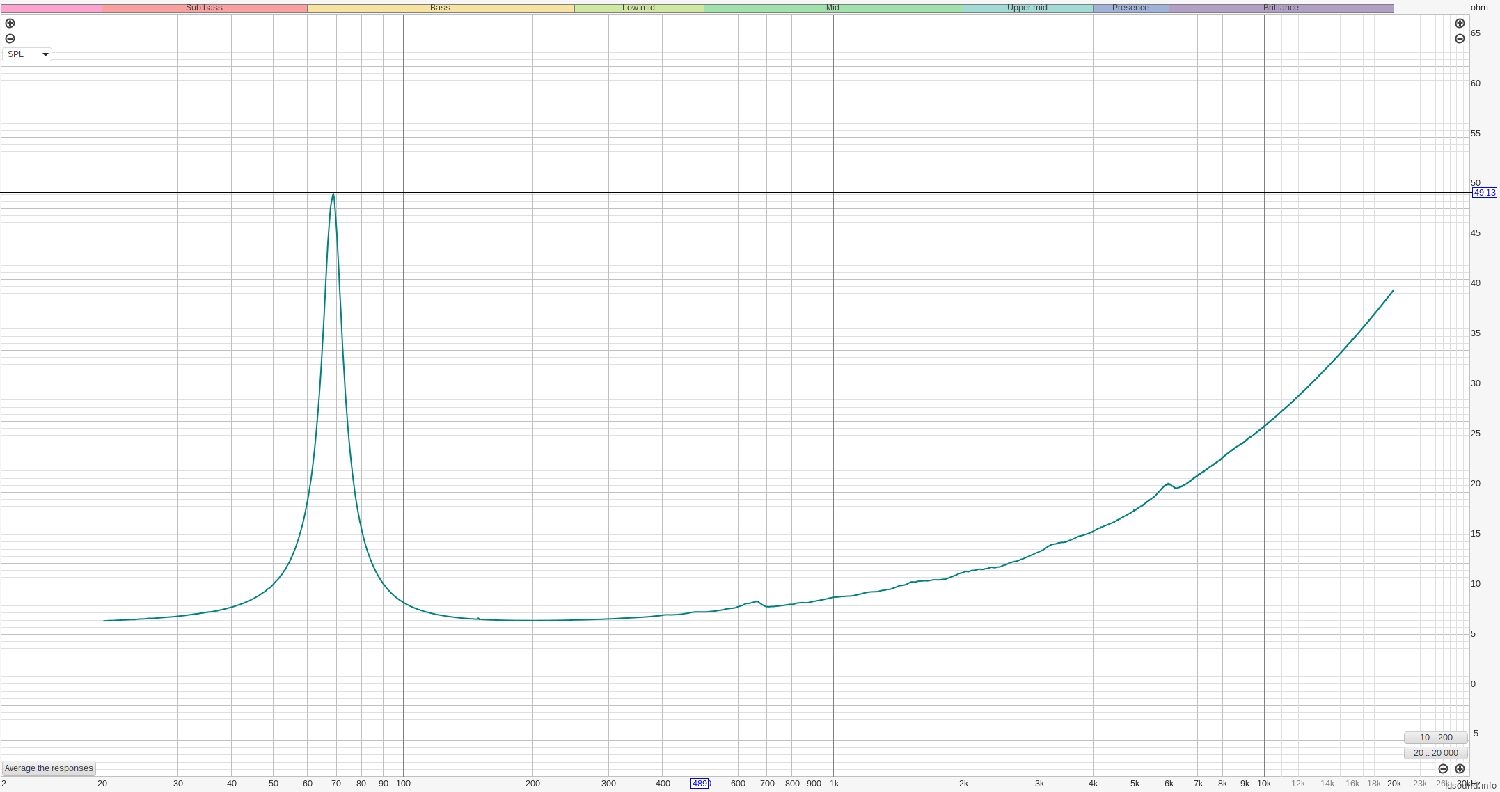Click the blue Presence frequency band

pyautogui.click(x=1131, y=8)
